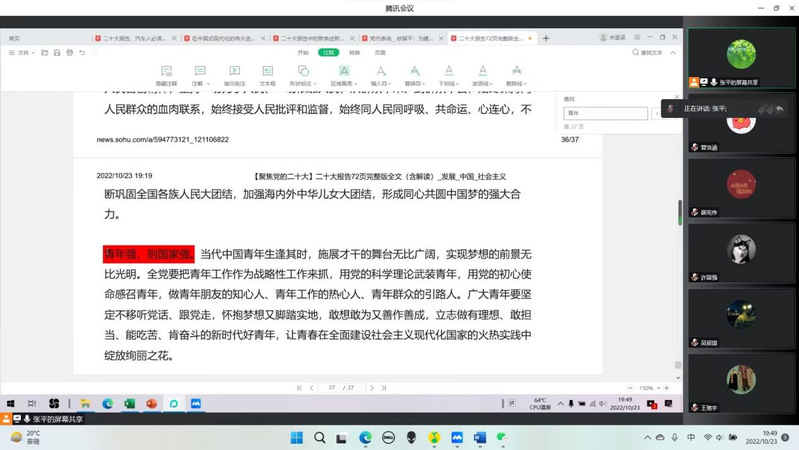Click the 隐藏注释 hide annotations tool

165,75
